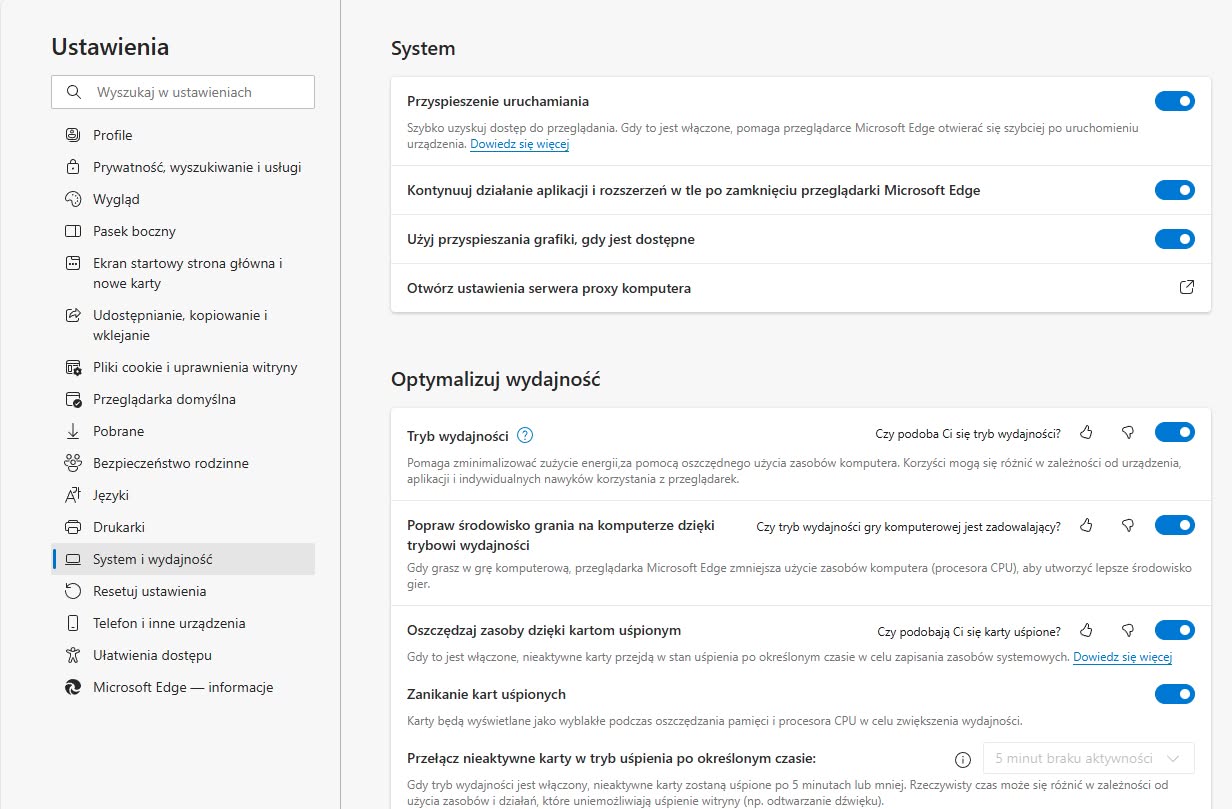Click the help icon beside Tryb wydajności
Screen dimensions: 1232x809
click(x=525, y=435)
